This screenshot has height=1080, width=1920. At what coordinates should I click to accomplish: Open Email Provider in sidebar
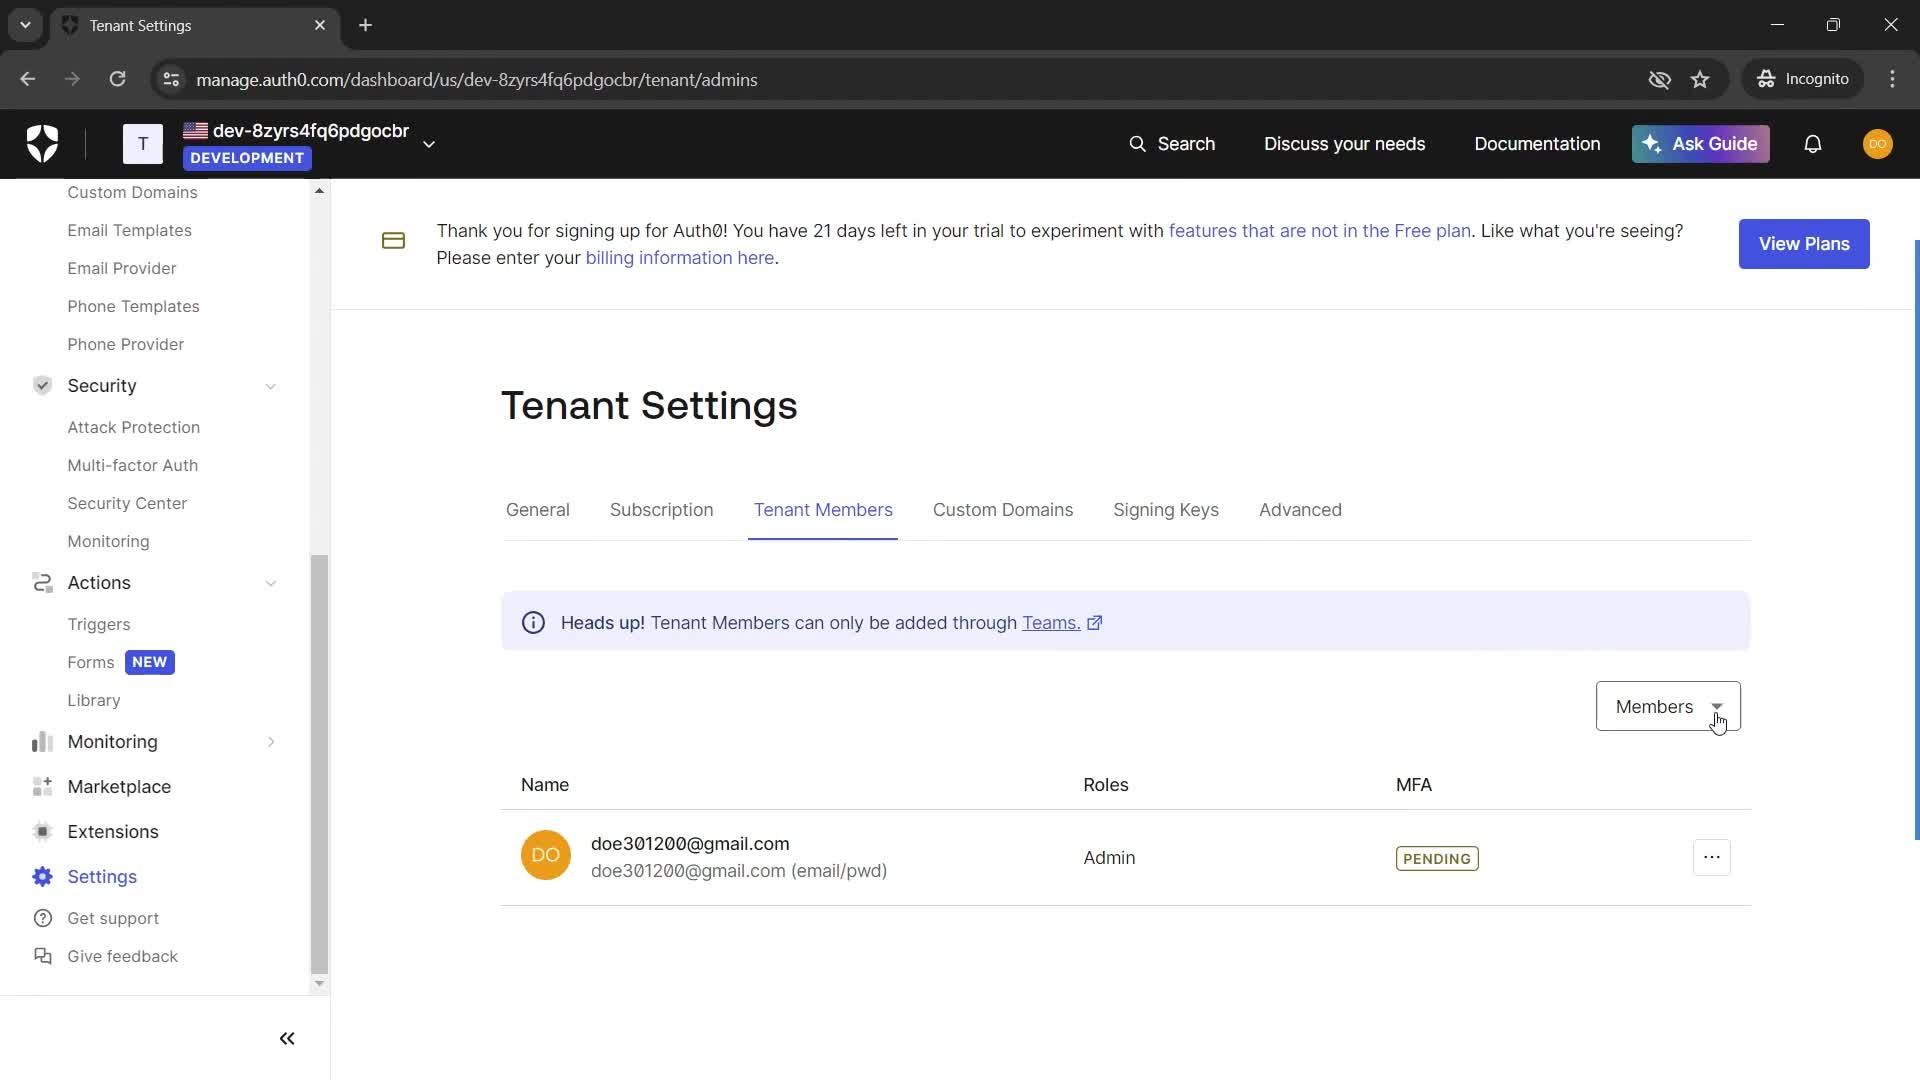pyautogui.click(x=121, y=268)
